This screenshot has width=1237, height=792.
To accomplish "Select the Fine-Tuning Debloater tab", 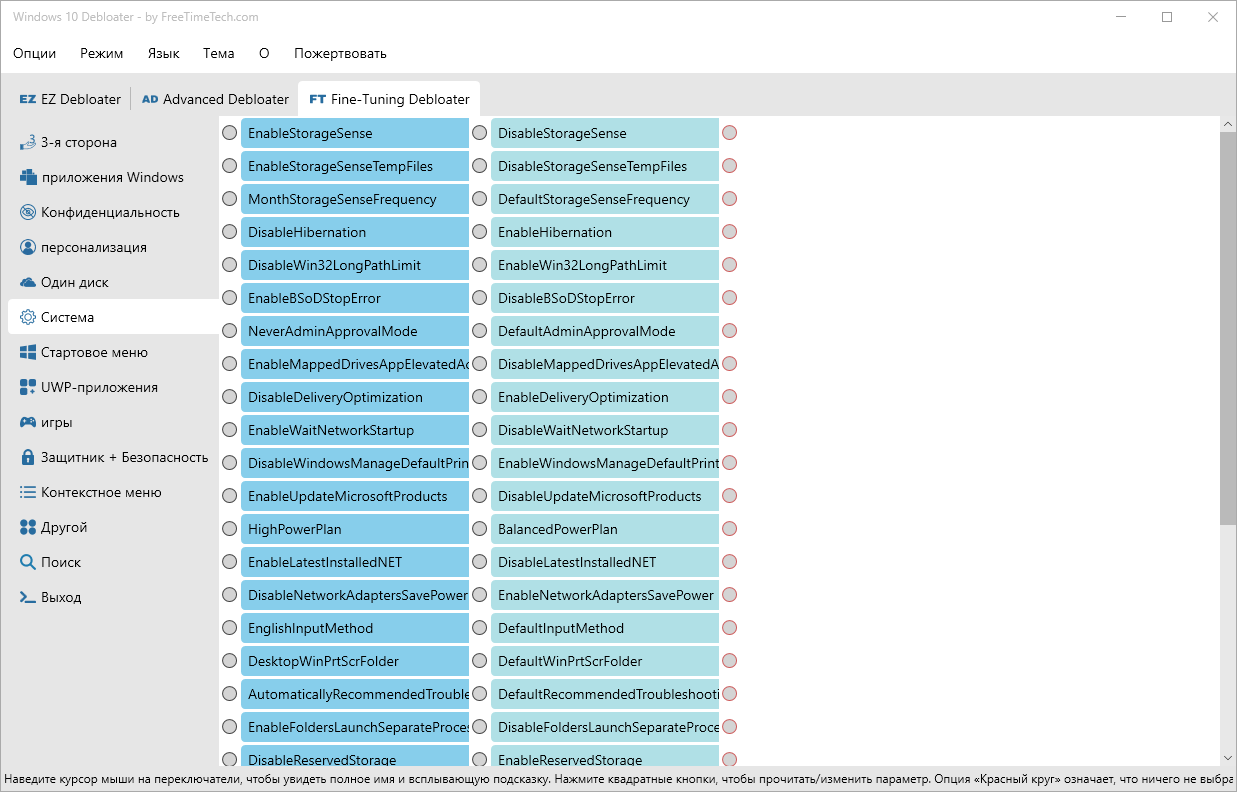I will point(389,99).
